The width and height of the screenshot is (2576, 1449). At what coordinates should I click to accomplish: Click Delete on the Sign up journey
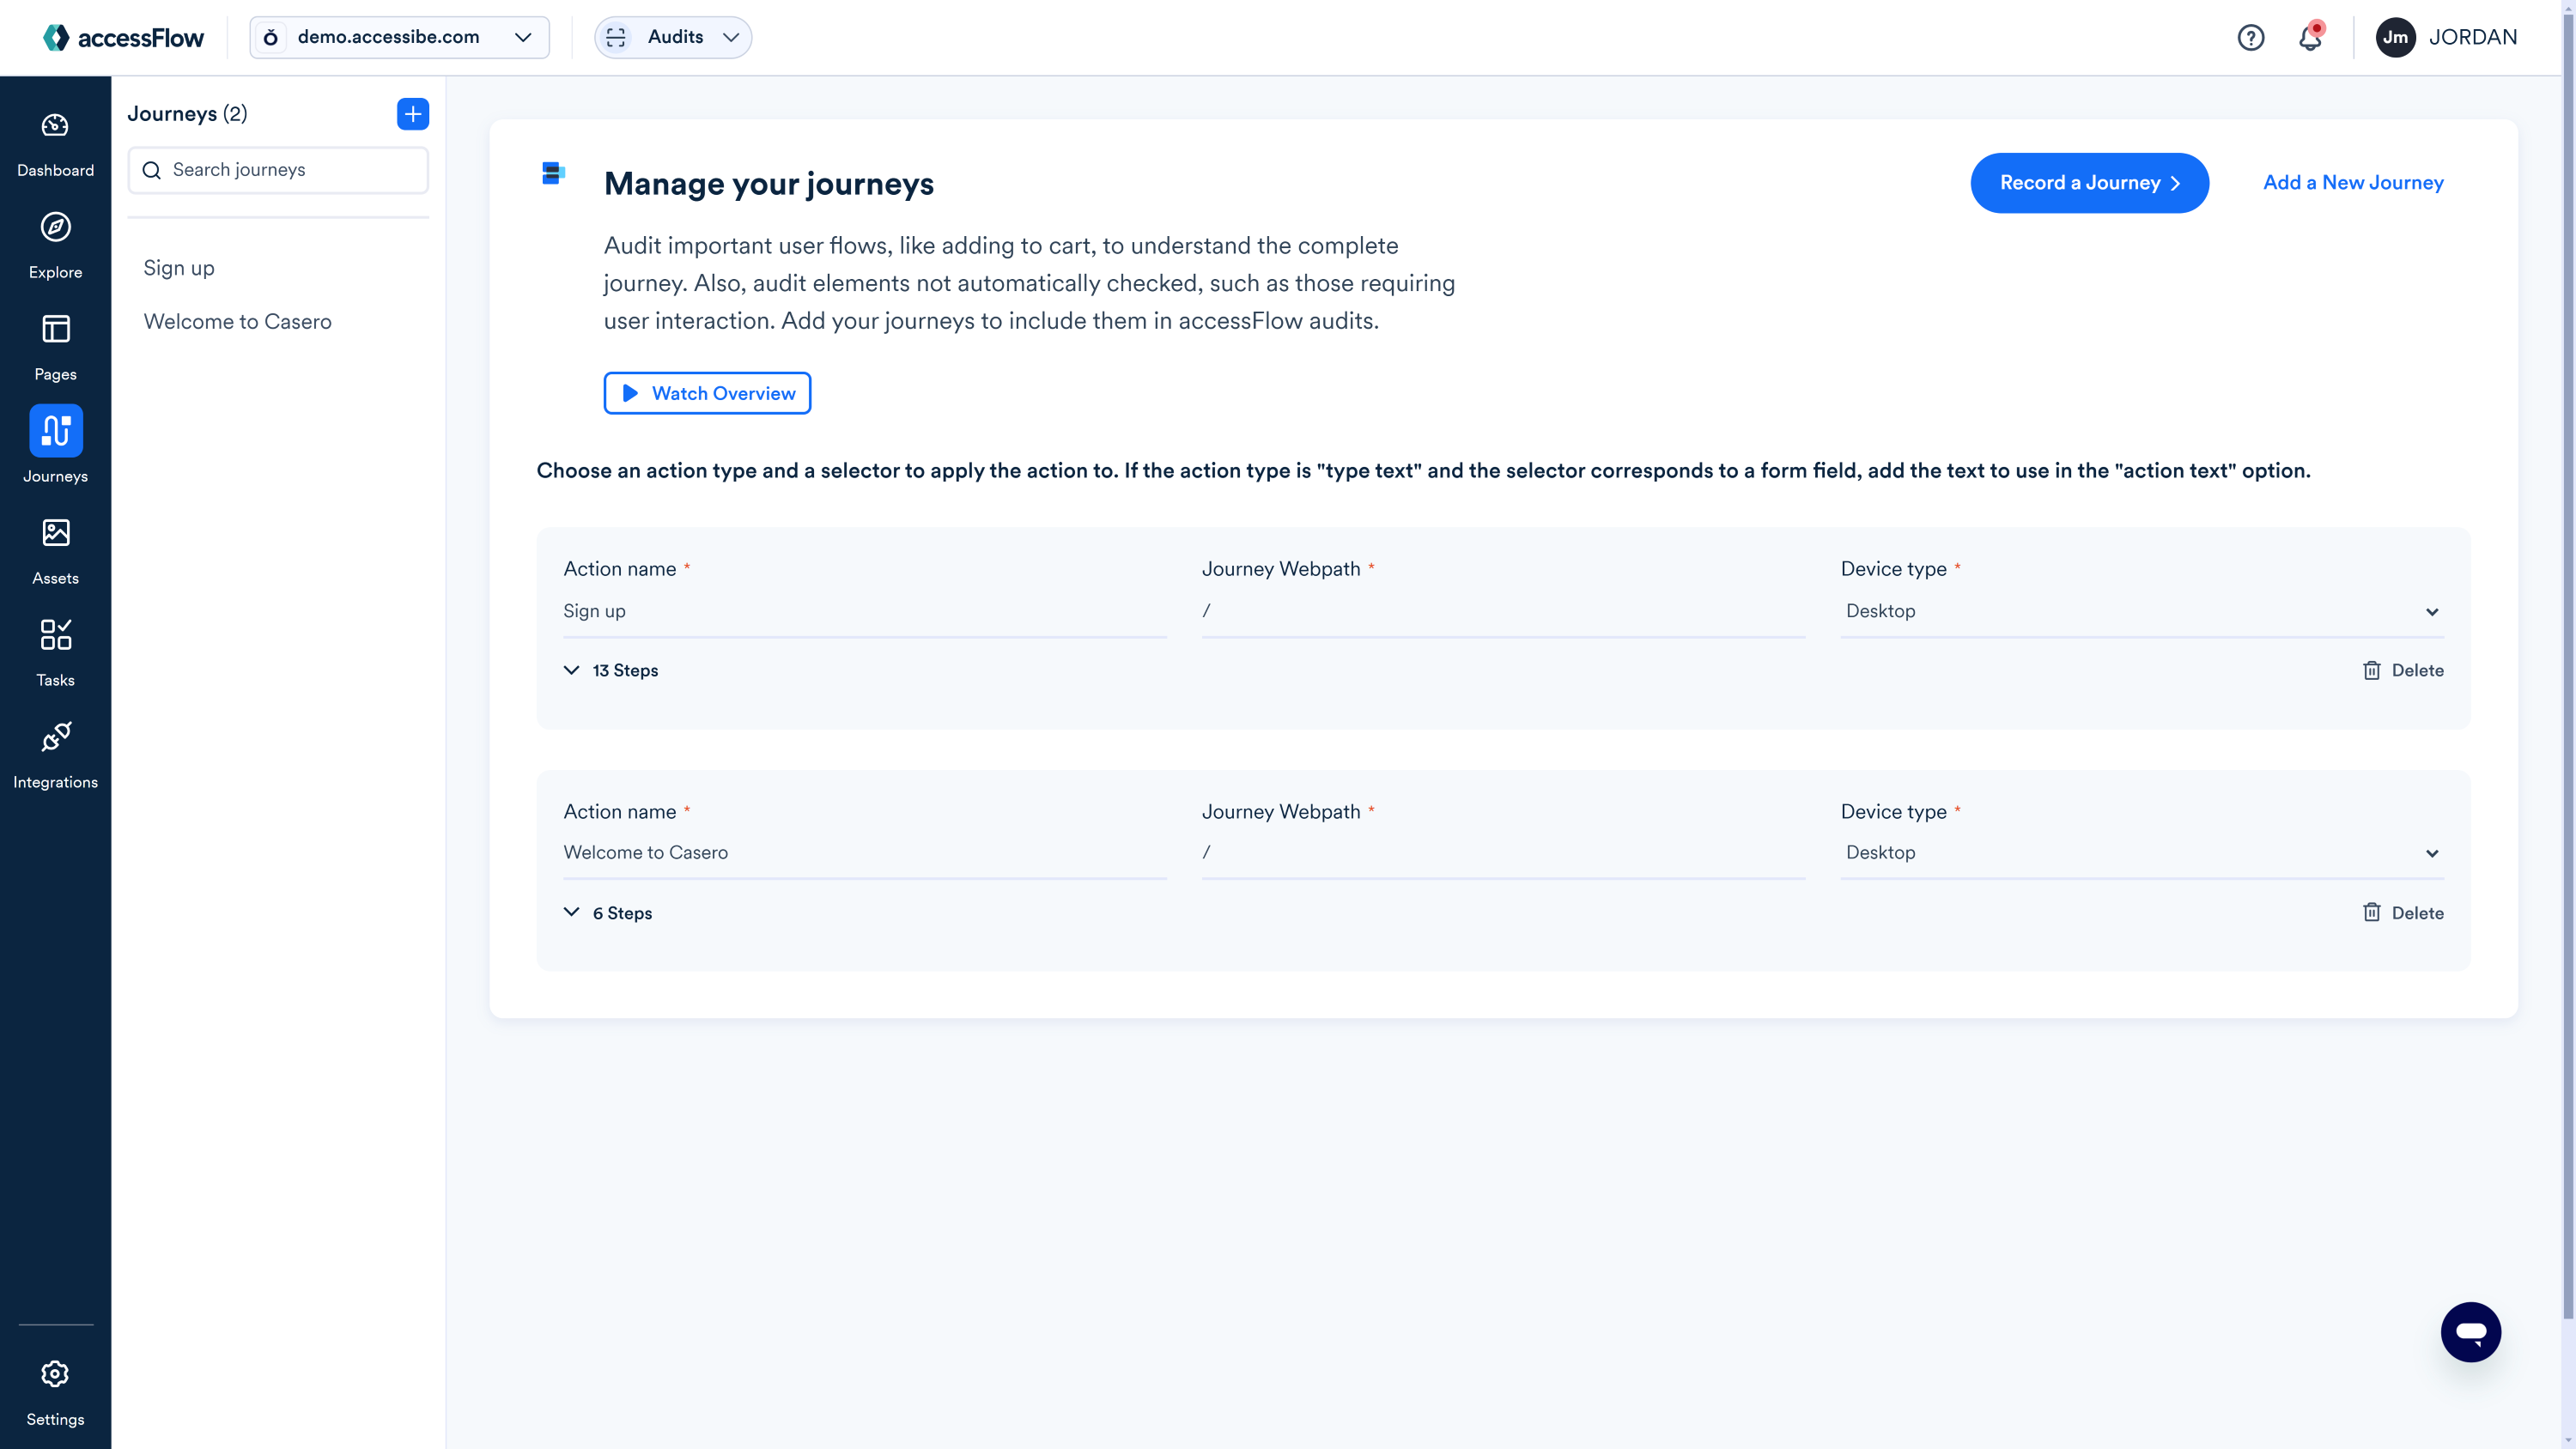(2403, 669)
